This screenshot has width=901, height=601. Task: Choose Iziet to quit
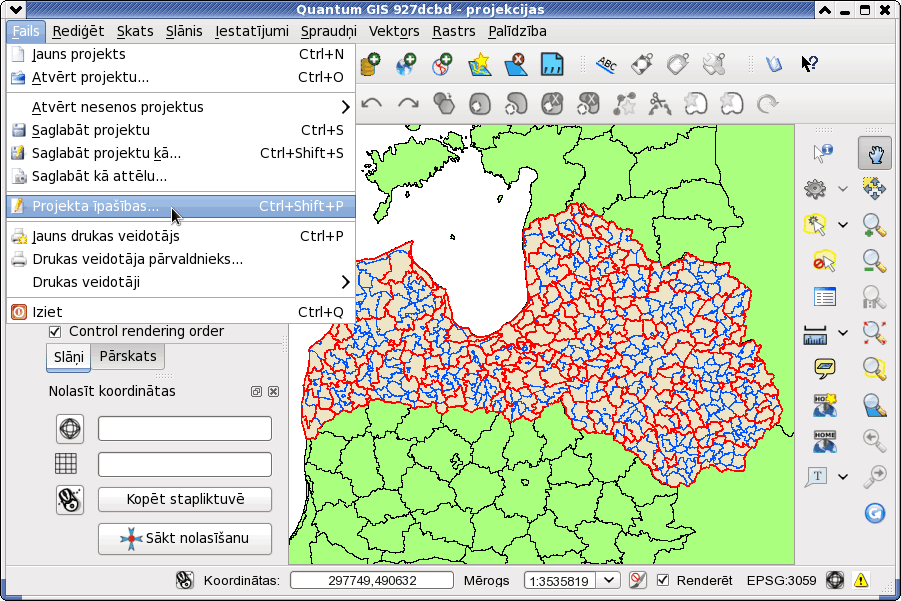(x=180, y=312)
